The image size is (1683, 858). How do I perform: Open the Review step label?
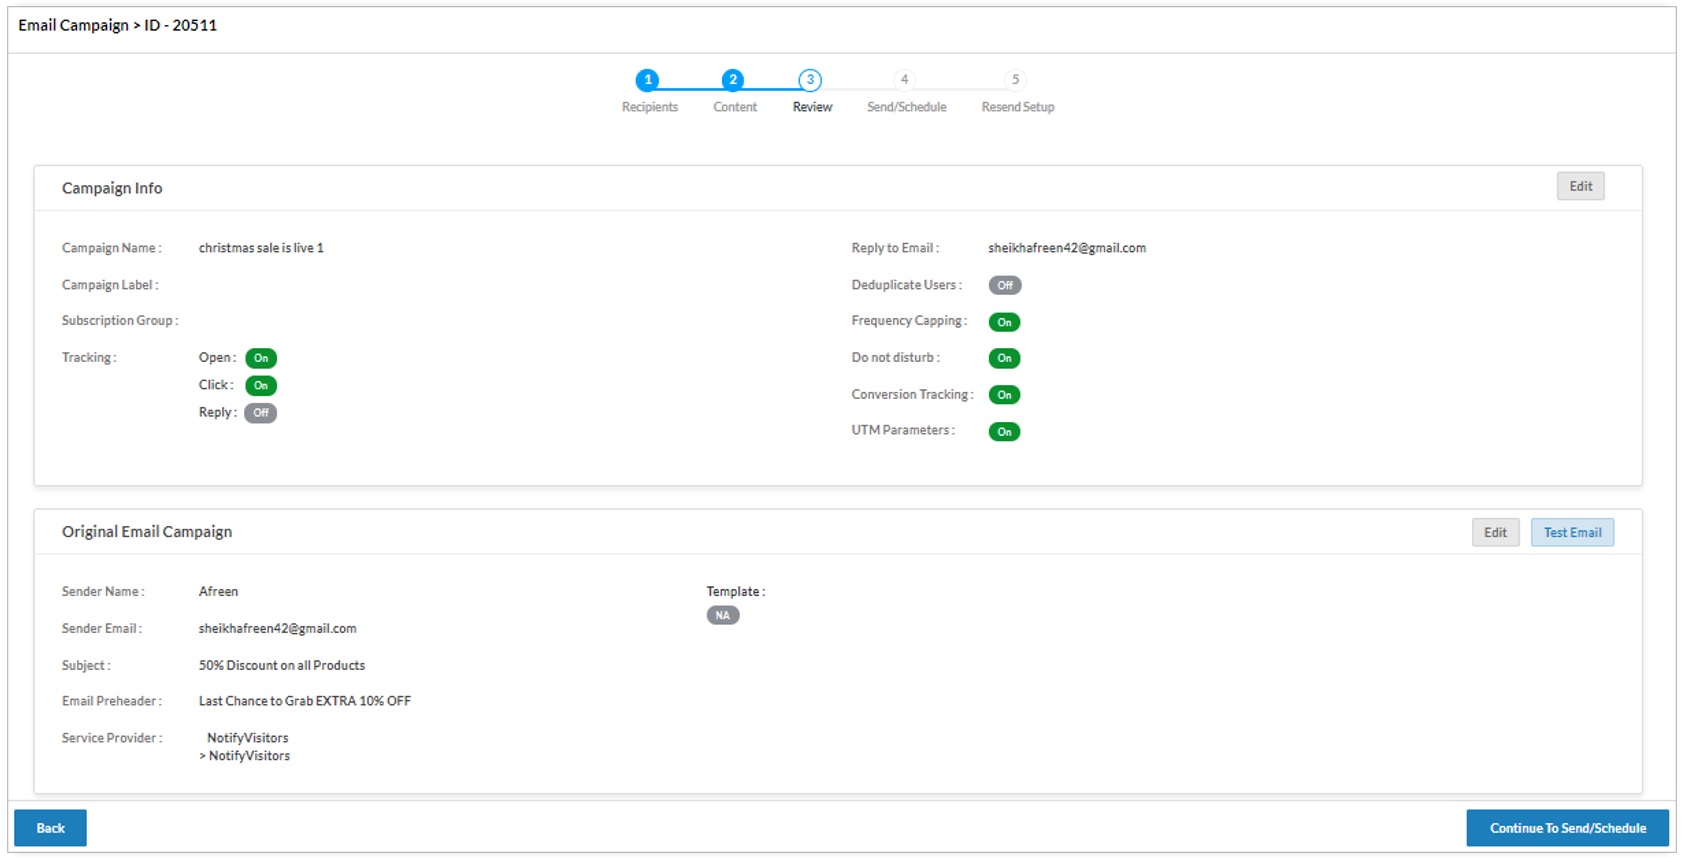point(812,107)
